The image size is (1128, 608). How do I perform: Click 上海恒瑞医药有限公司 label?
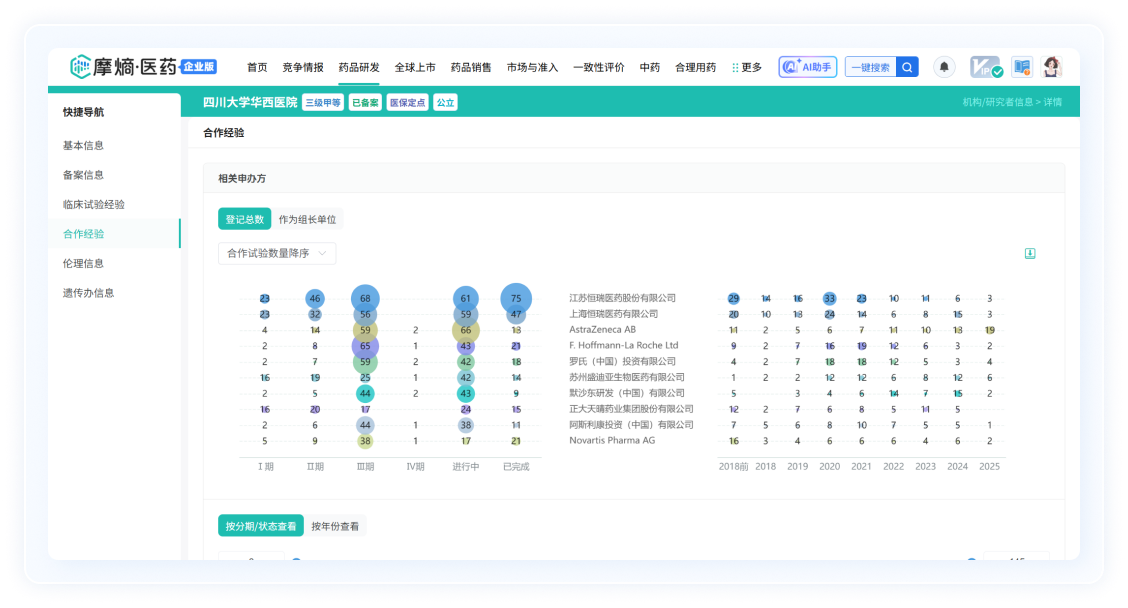click(x=614, y=314)
